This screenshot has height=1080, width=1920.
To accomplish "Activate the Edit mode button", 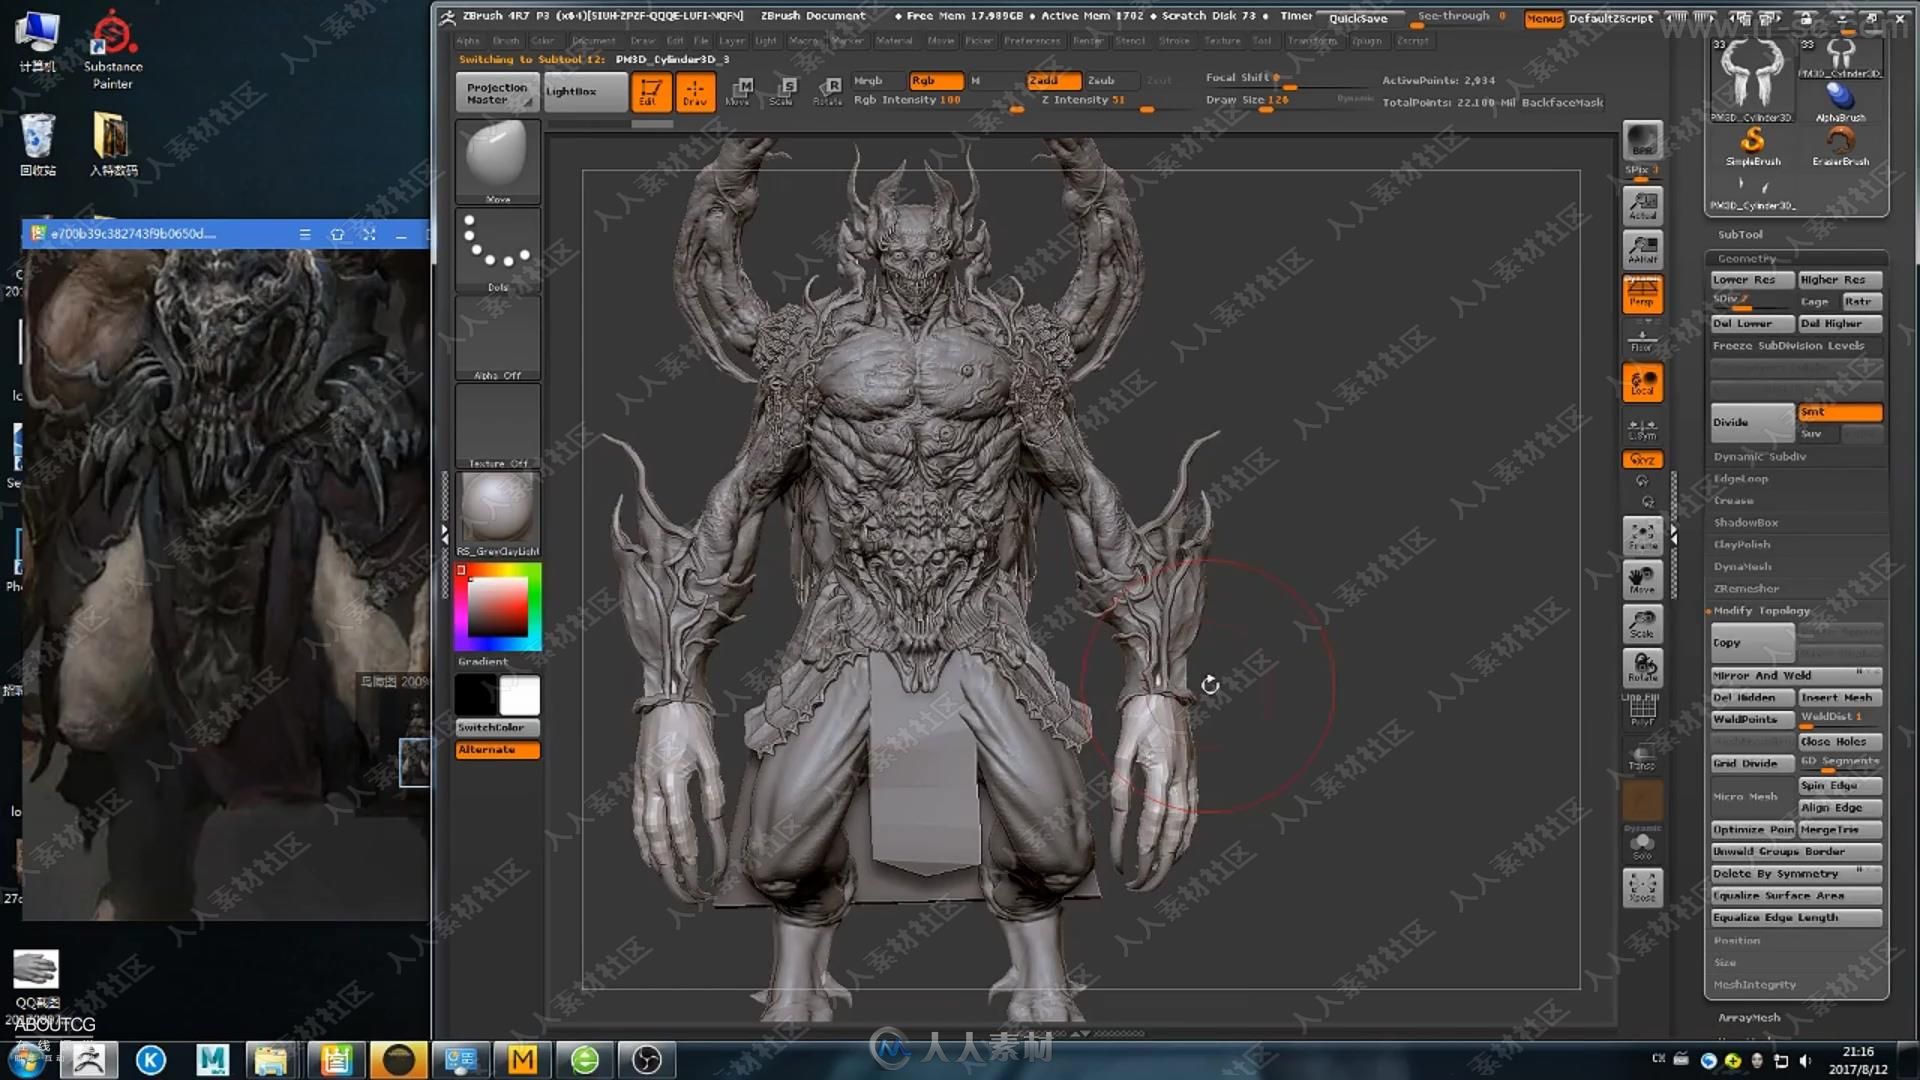I will 650,92.
